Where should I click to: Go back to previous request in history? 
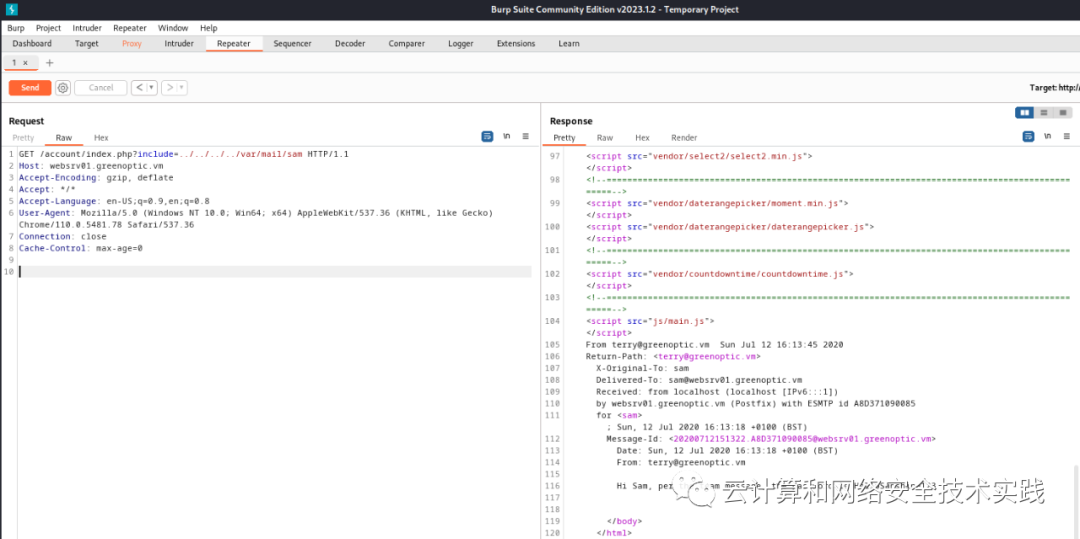pos(138,87)
